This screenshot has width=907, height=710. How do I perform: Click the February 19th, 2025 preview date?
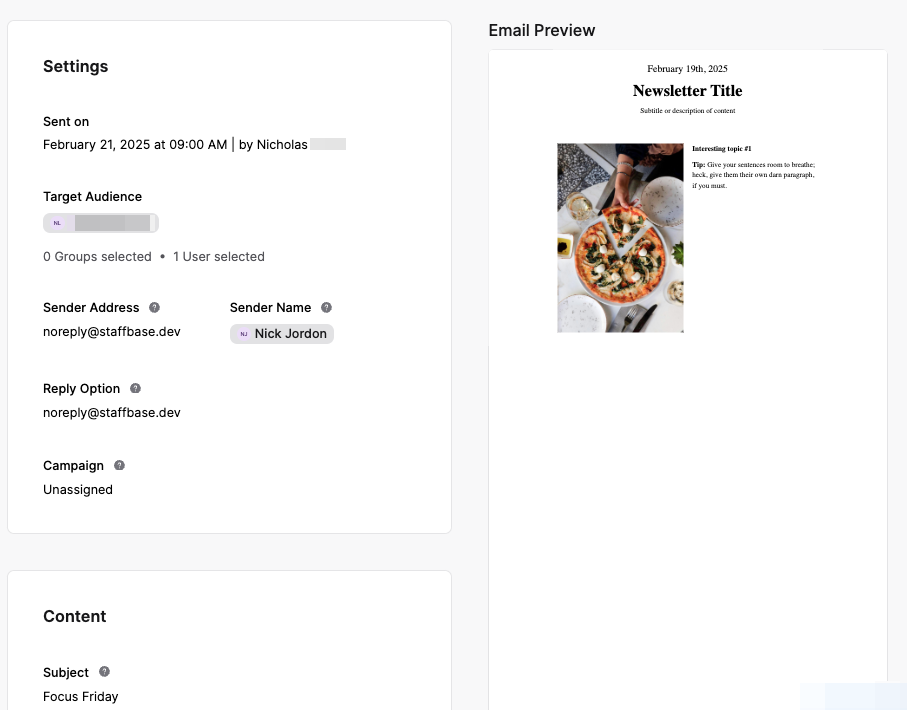pos(687,69)
